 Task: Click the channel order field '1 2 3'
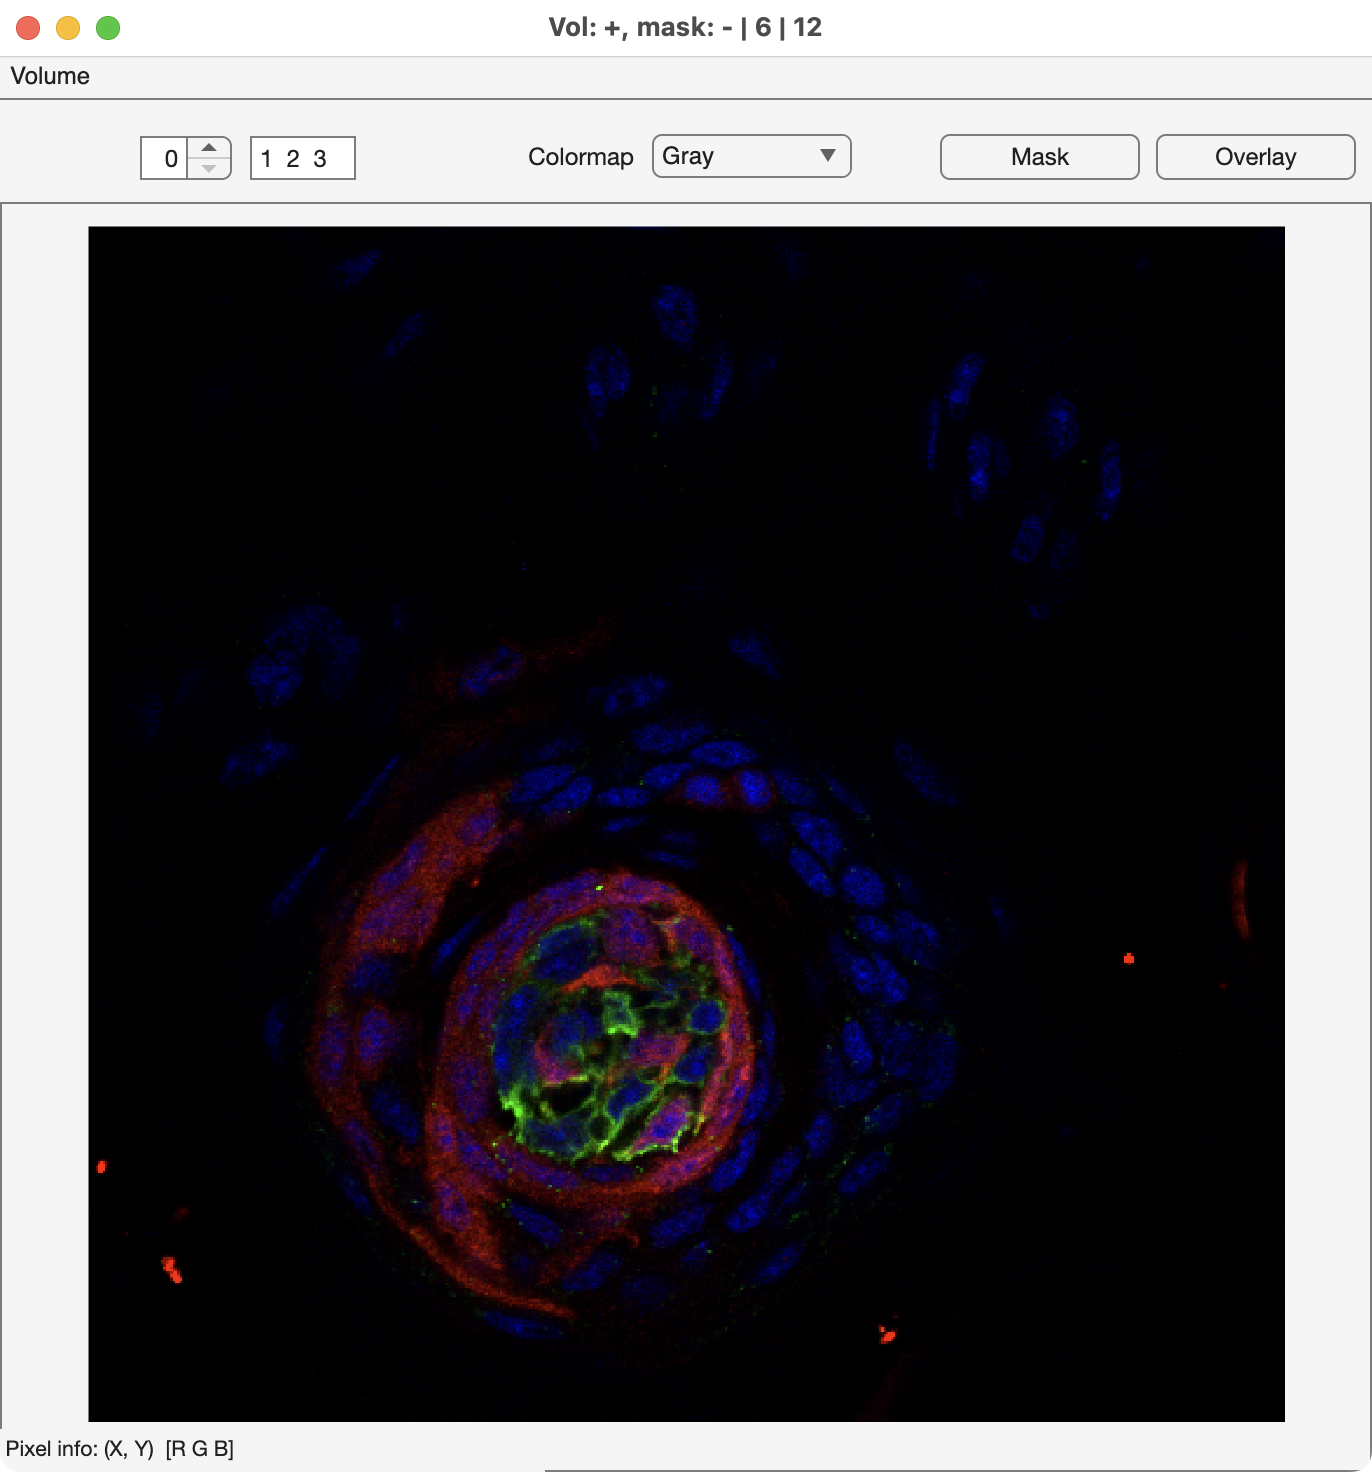[x=303, y=158]
